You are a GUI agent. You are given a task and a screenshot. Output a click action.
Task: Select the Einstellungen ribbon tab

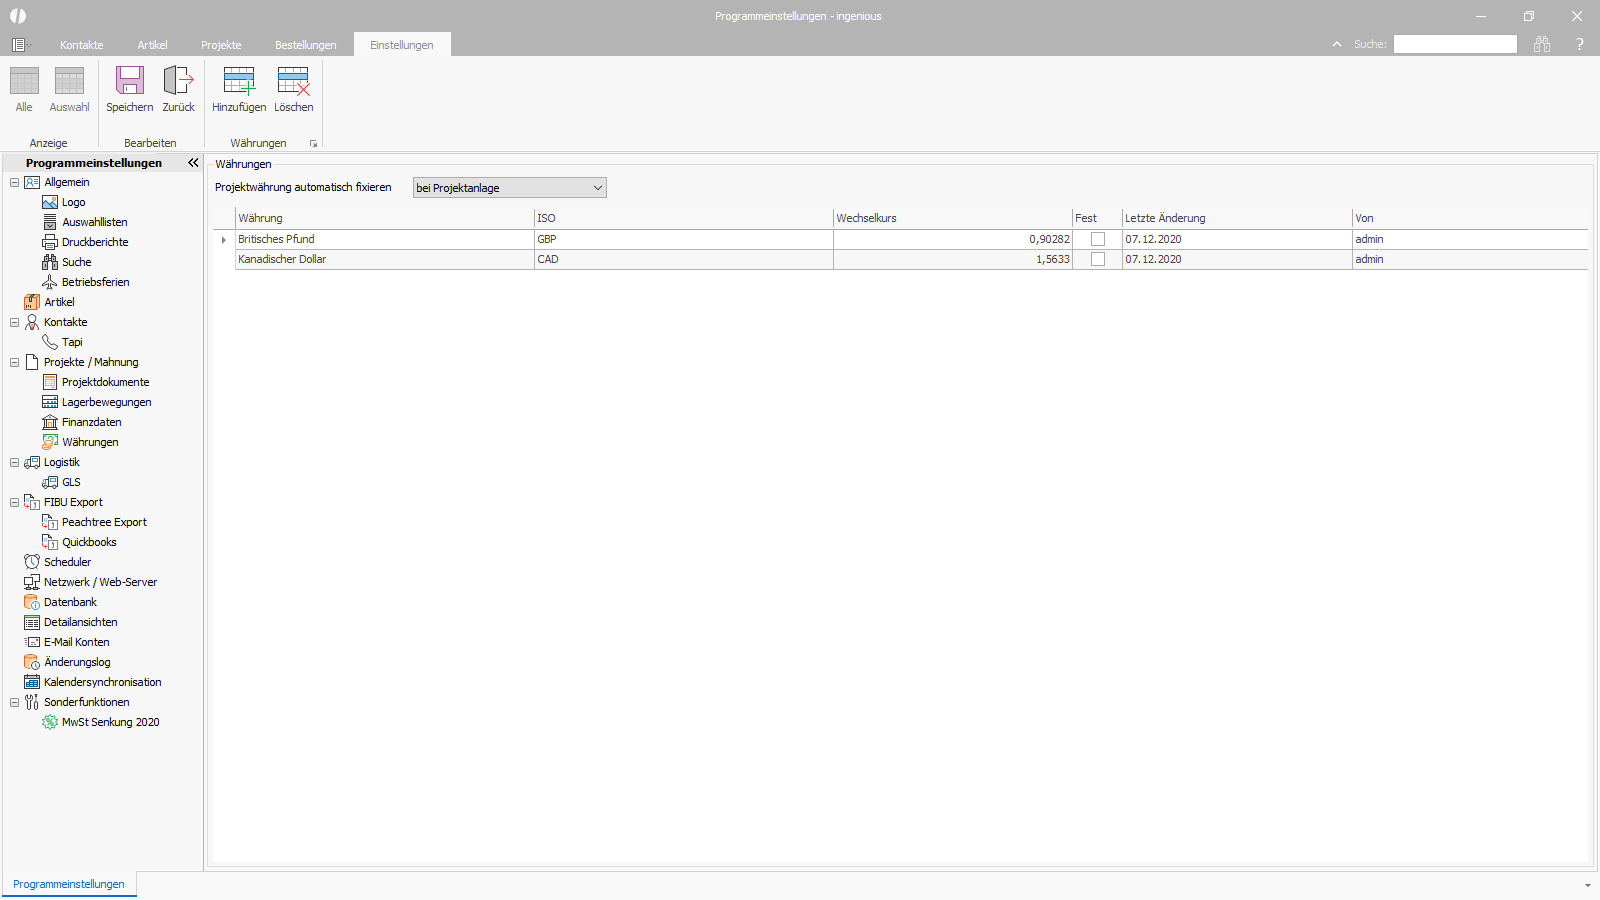[x=402, y=45]
